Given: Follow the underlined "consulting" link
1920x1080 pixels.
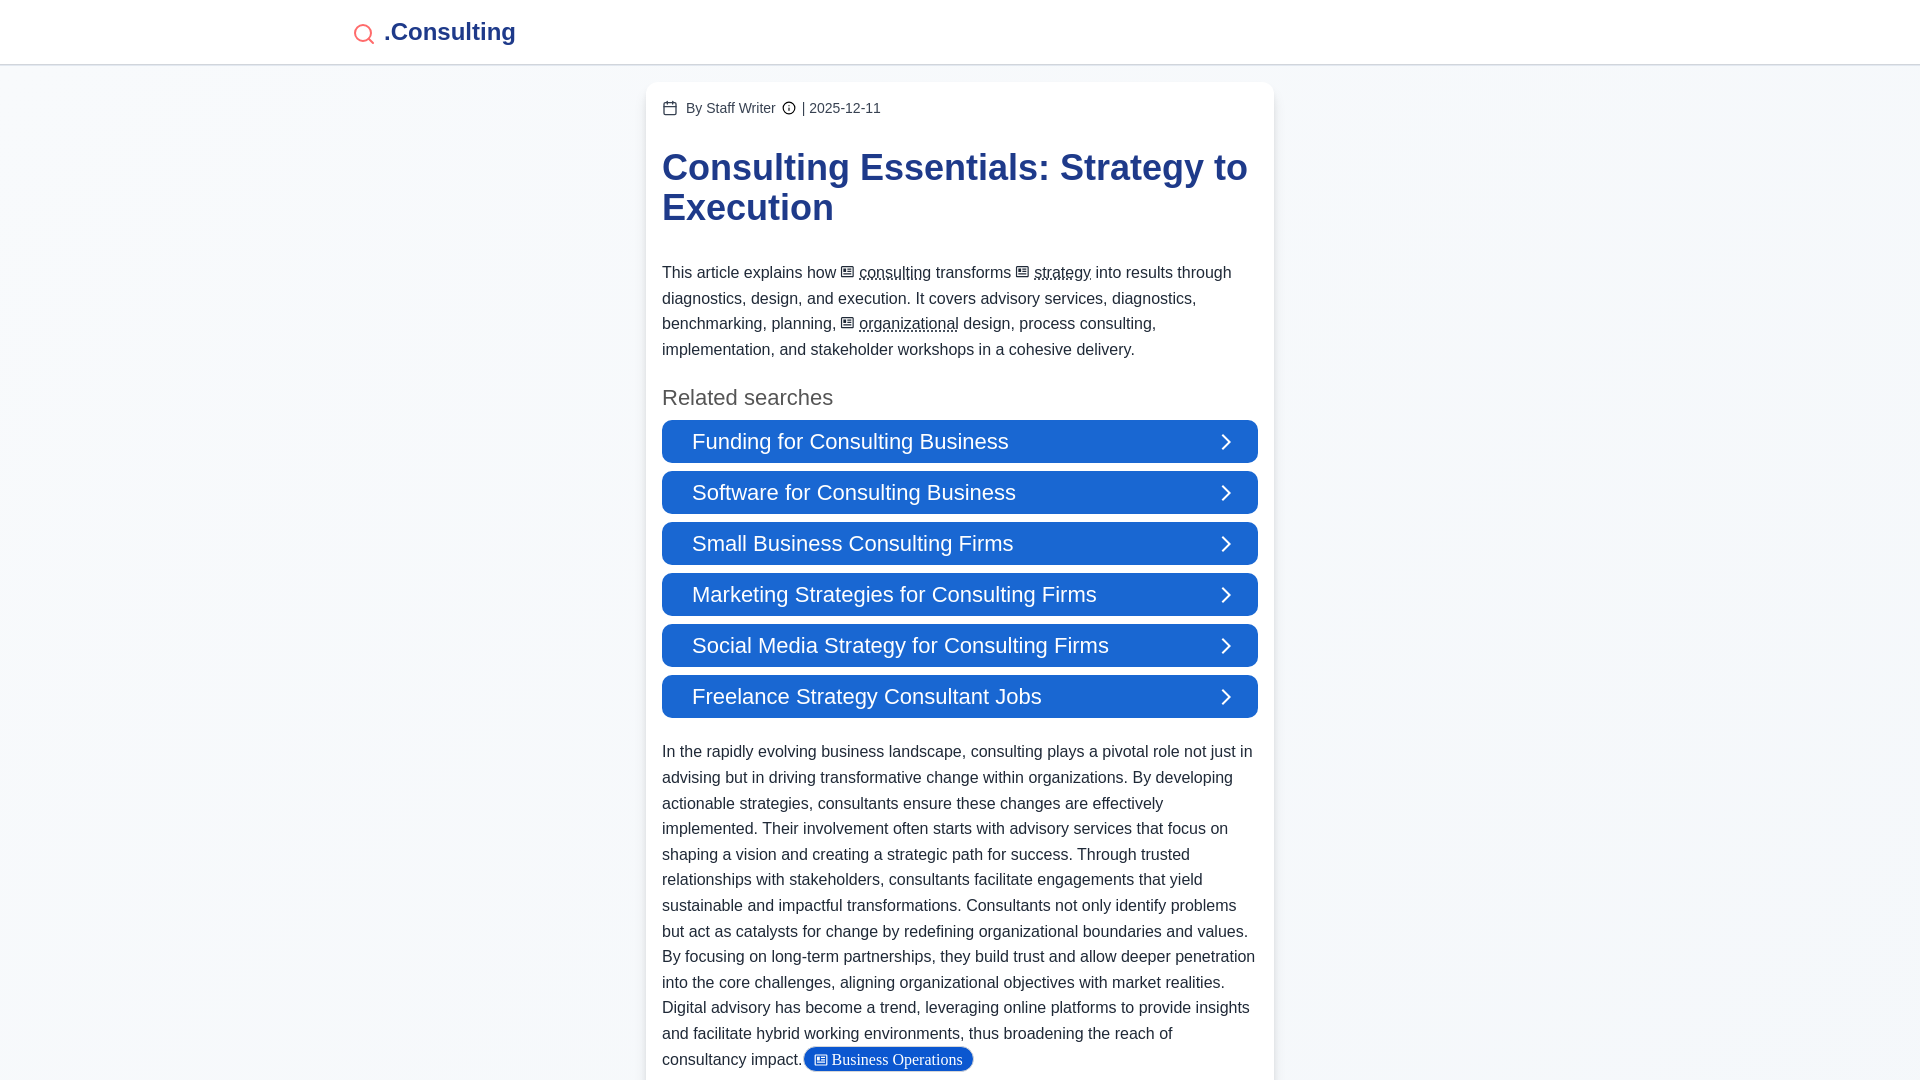Looking at the screenshot, I should click(x=895, y=273).
